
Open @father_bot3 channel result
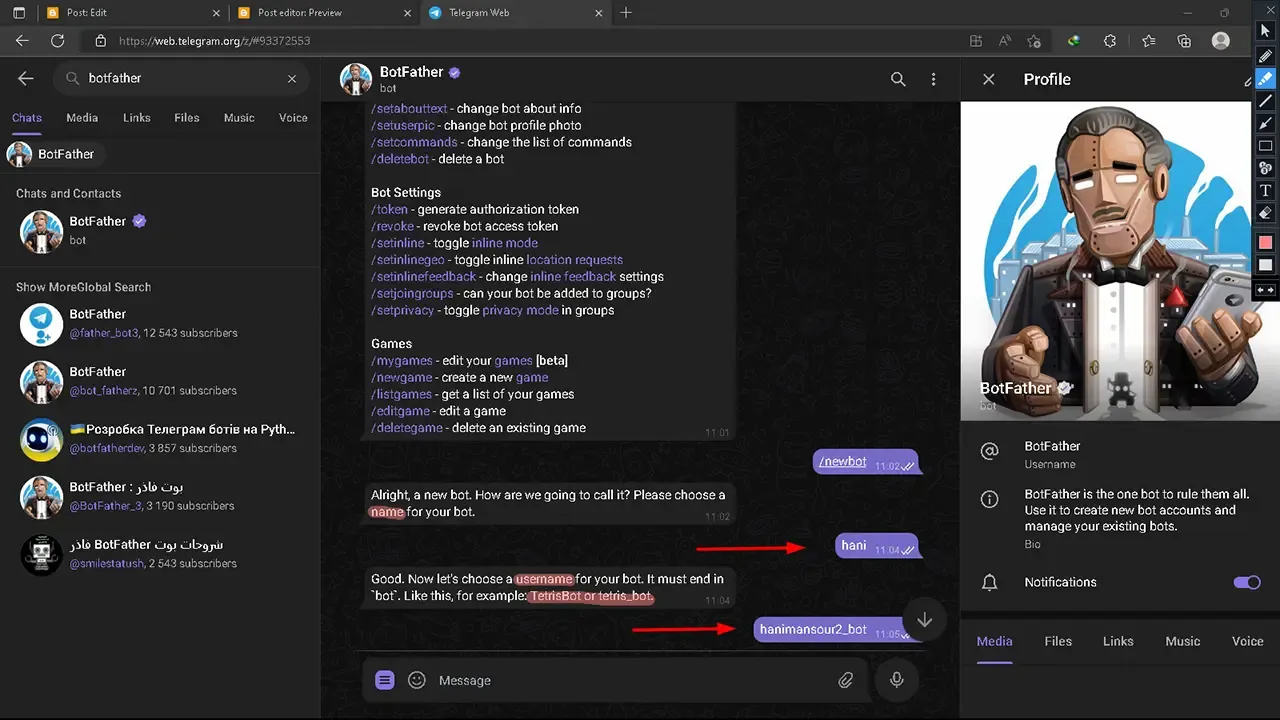(x=160, y=323)
